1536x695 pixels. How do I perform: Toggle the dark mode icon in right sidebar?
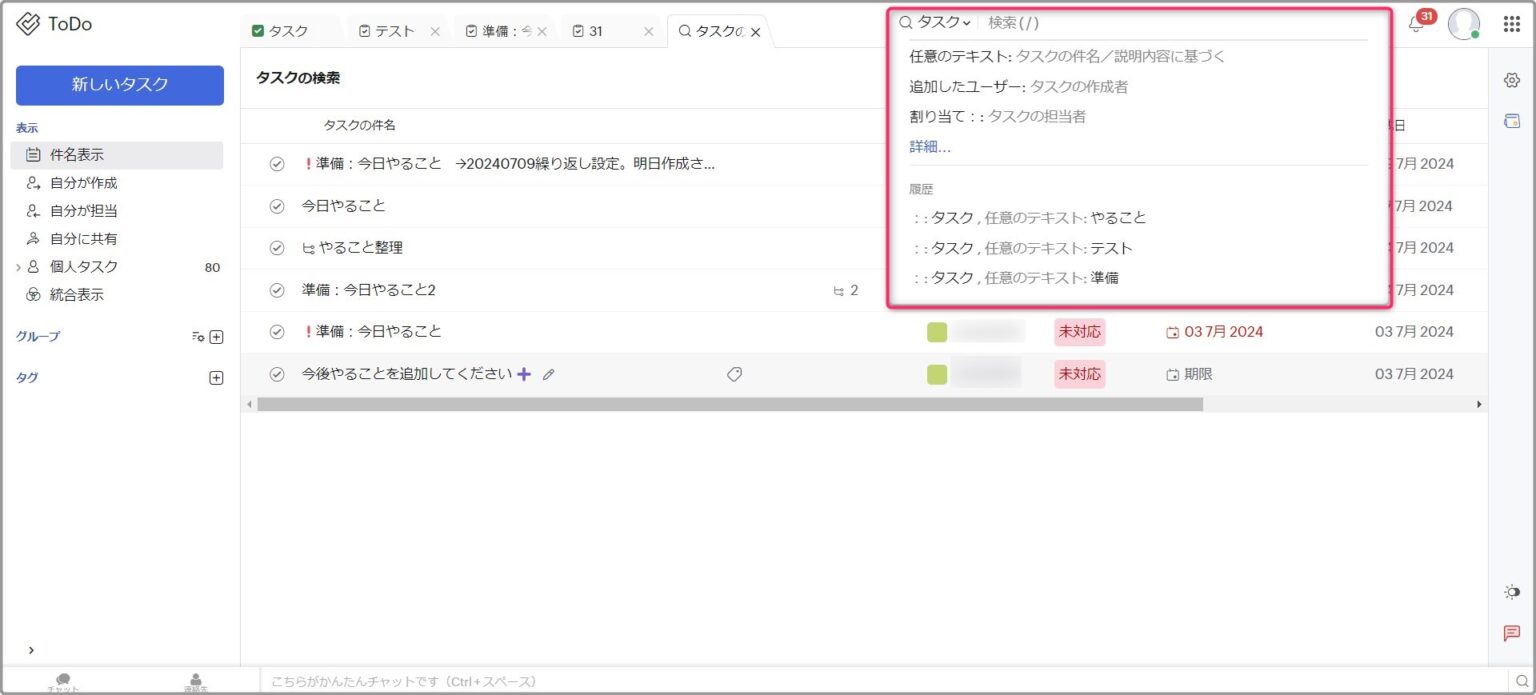(1510, 592)
